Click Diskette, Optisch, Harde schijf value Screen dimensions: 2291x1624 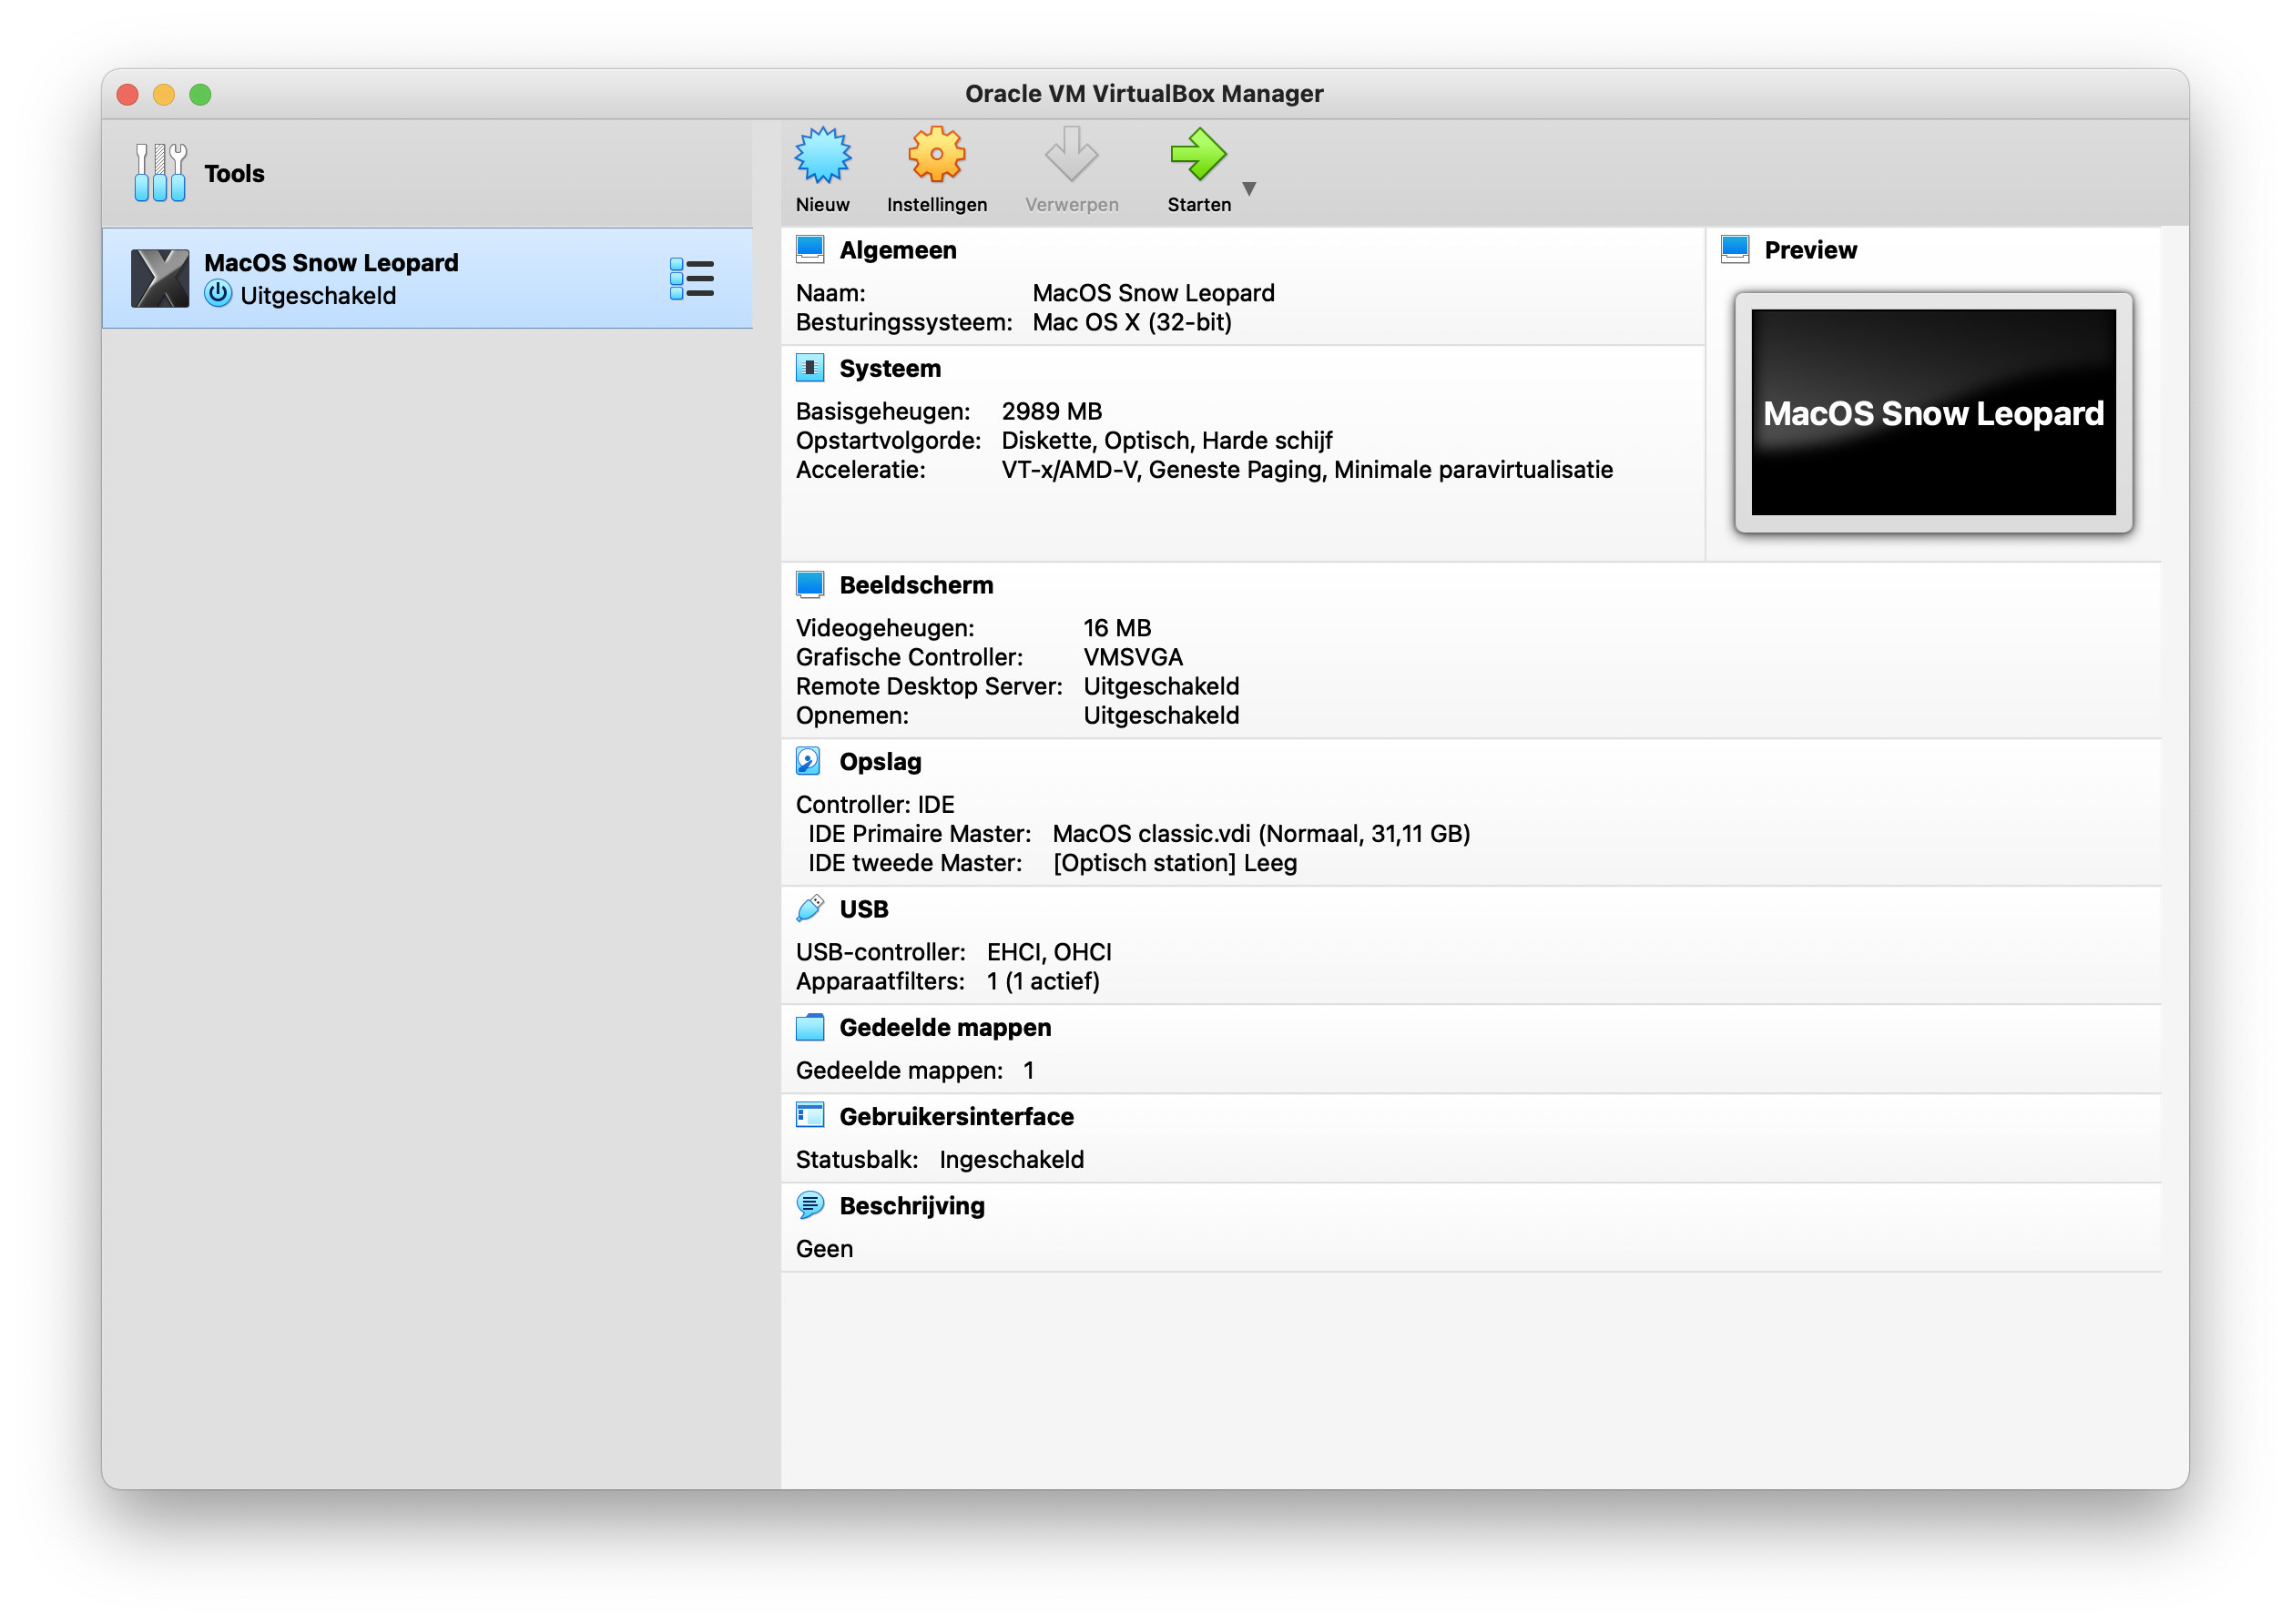pyautogui.click(x=1167, y=440)
